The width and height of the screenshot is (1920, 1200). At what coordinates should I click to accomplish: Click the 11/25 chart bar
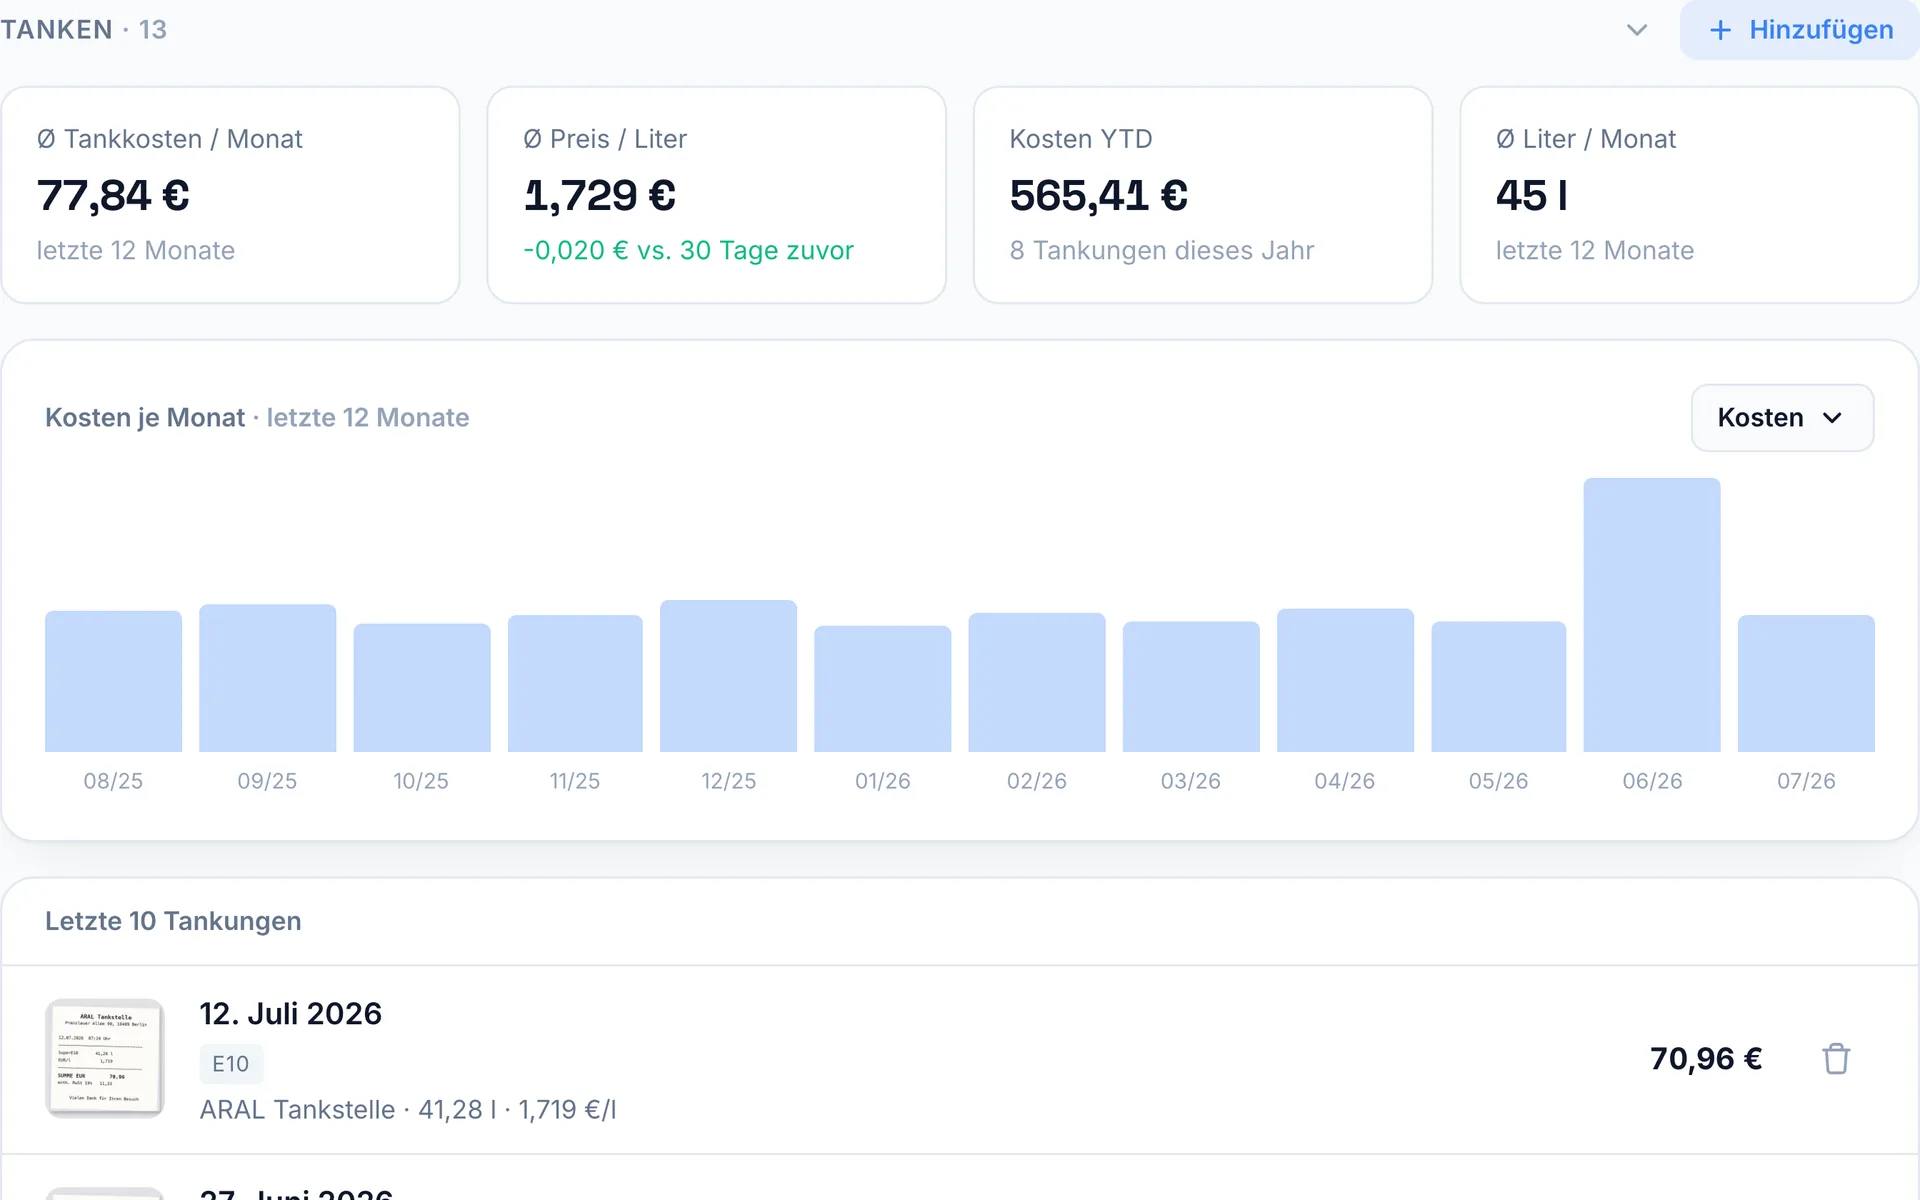coord(575,683)
